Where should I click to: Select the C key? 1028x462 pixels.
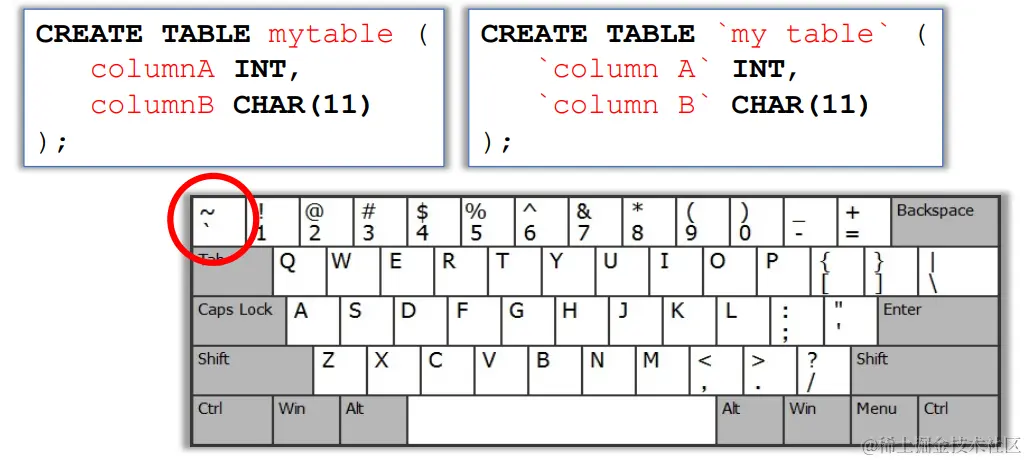click(448, 370)
